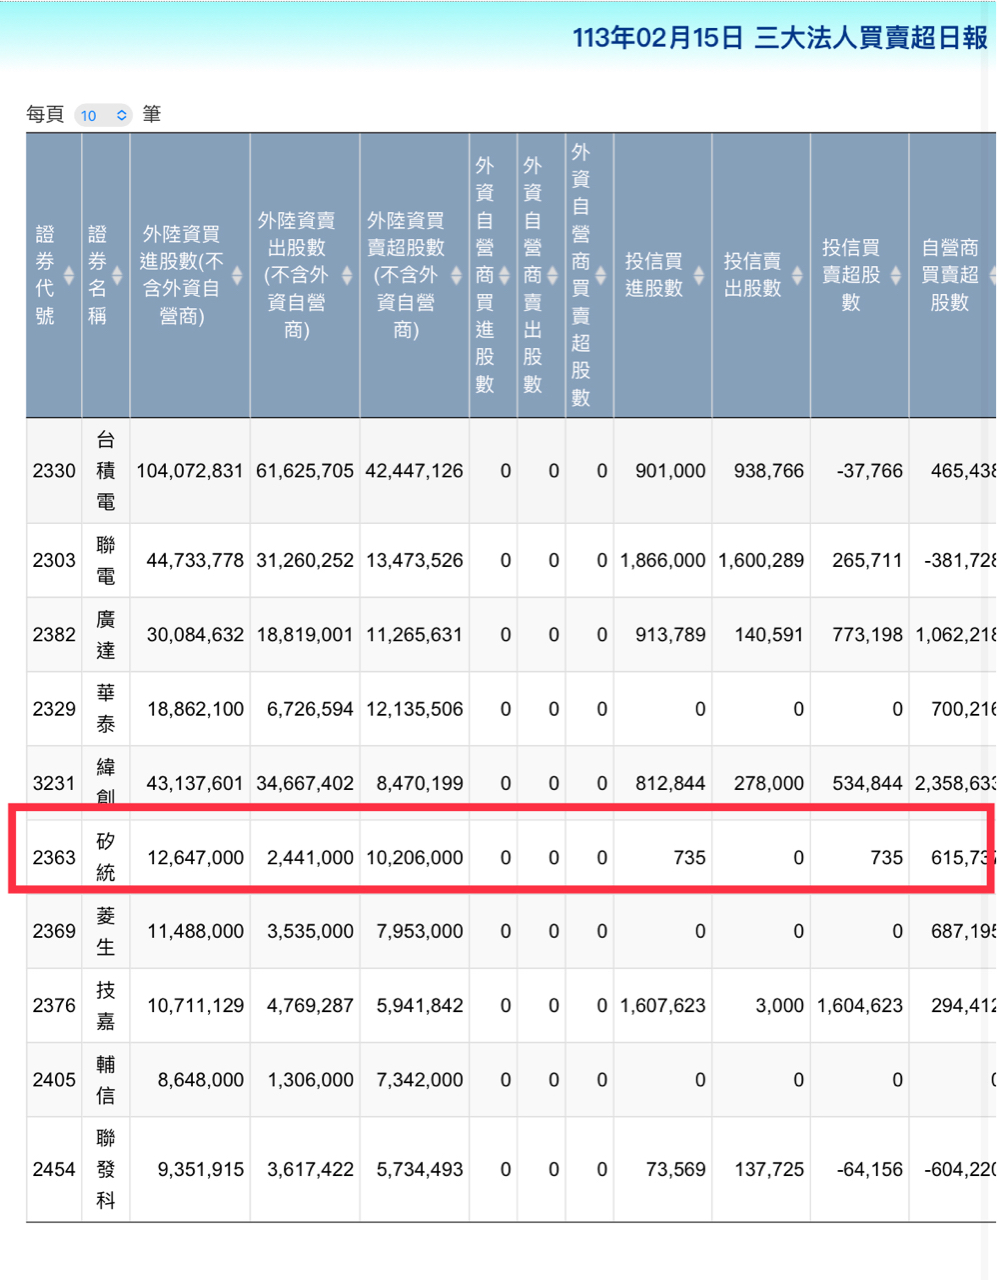Screen dimensions: 997x1280
Task: Select stock code 2376 cell
Action: pos(54,1005)
